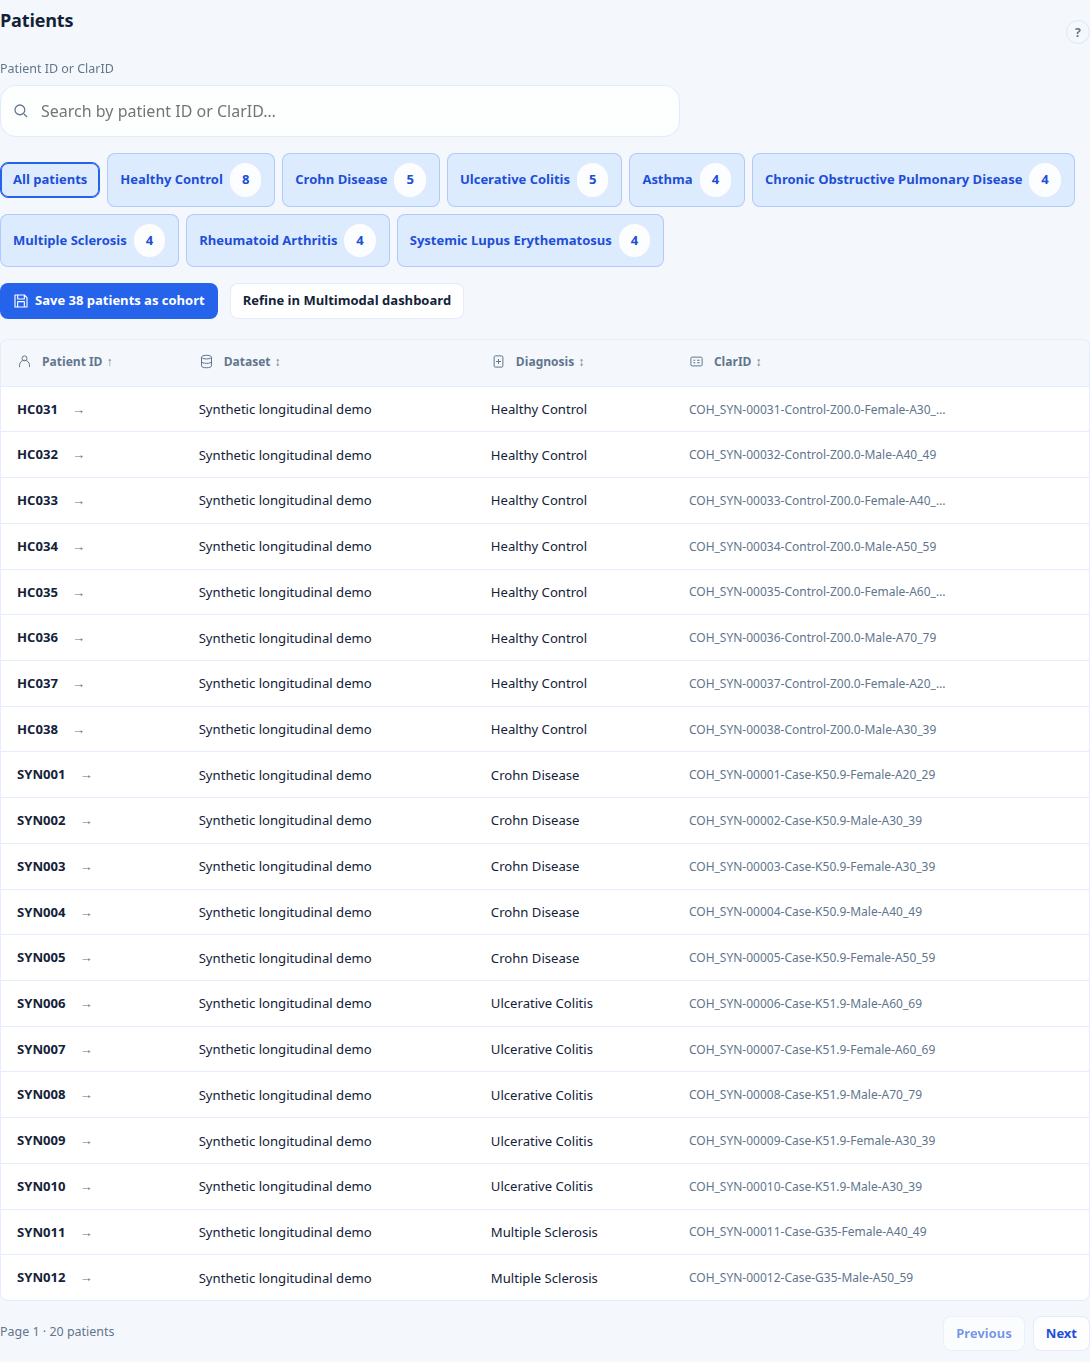Click ClarID COH_SYN-00011-Case-G35-Female-A40_49

808,1232
